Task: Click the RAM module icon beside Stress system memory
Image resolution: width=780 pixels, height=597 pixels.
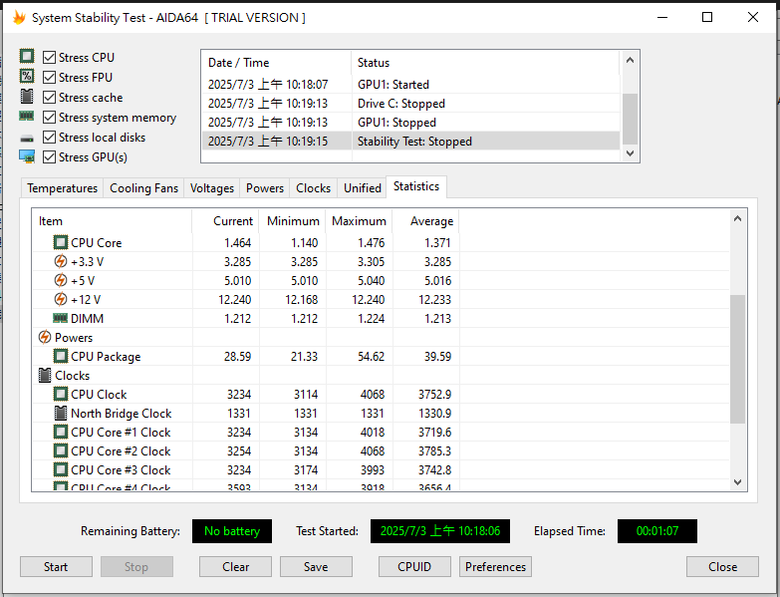Action: point(27,116)
